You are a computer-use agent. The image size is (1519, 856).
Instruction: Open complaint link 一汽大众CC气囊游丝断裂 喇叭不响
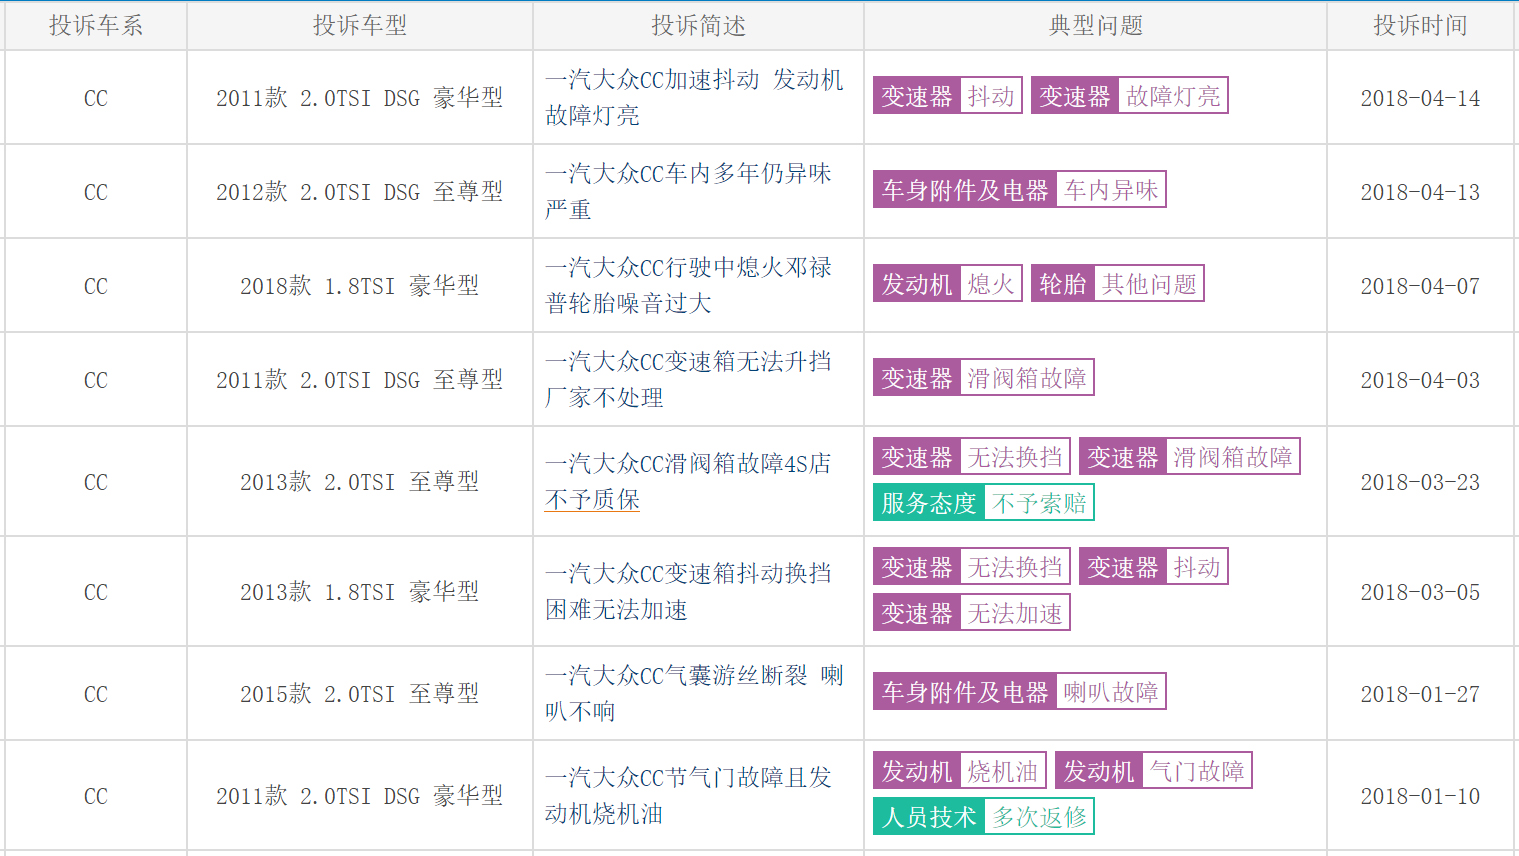point(694,693)
